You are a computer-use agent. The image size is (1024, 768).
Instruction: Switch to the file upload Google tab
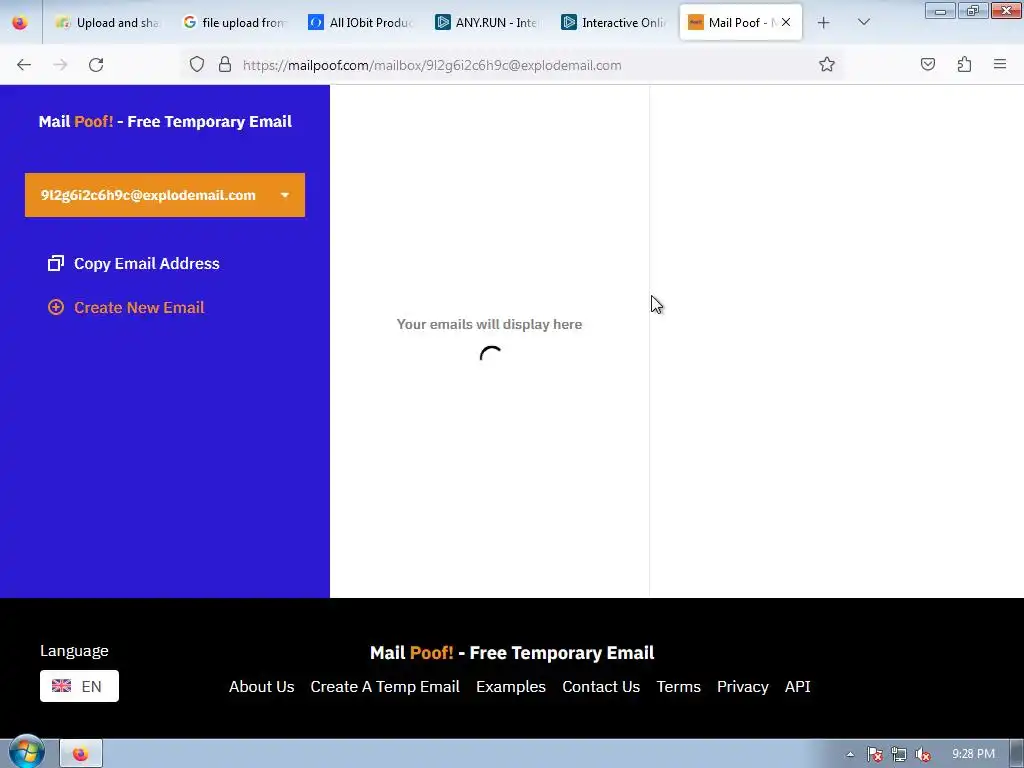coord(234,23)
